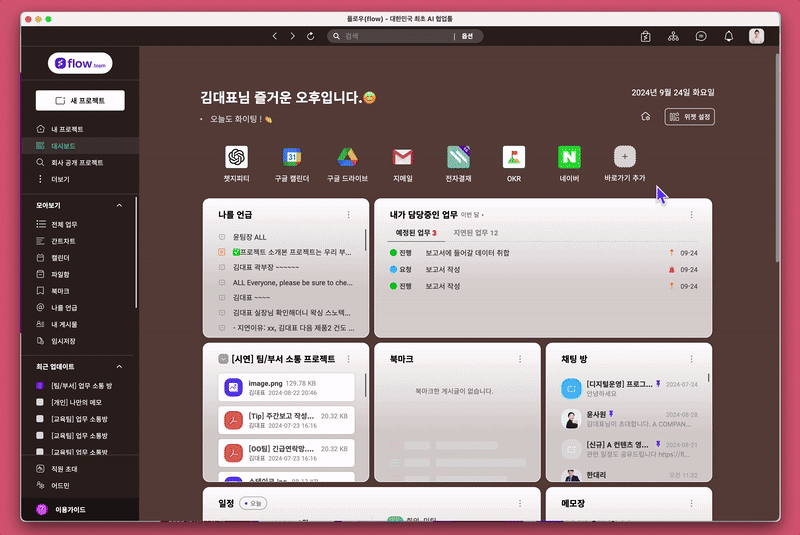The width and height of the screenshot is (800, 535).
Task: Toggle the 오늘 filter in 일정 widget
Action: pyautogui.click(x=254, y=503)
